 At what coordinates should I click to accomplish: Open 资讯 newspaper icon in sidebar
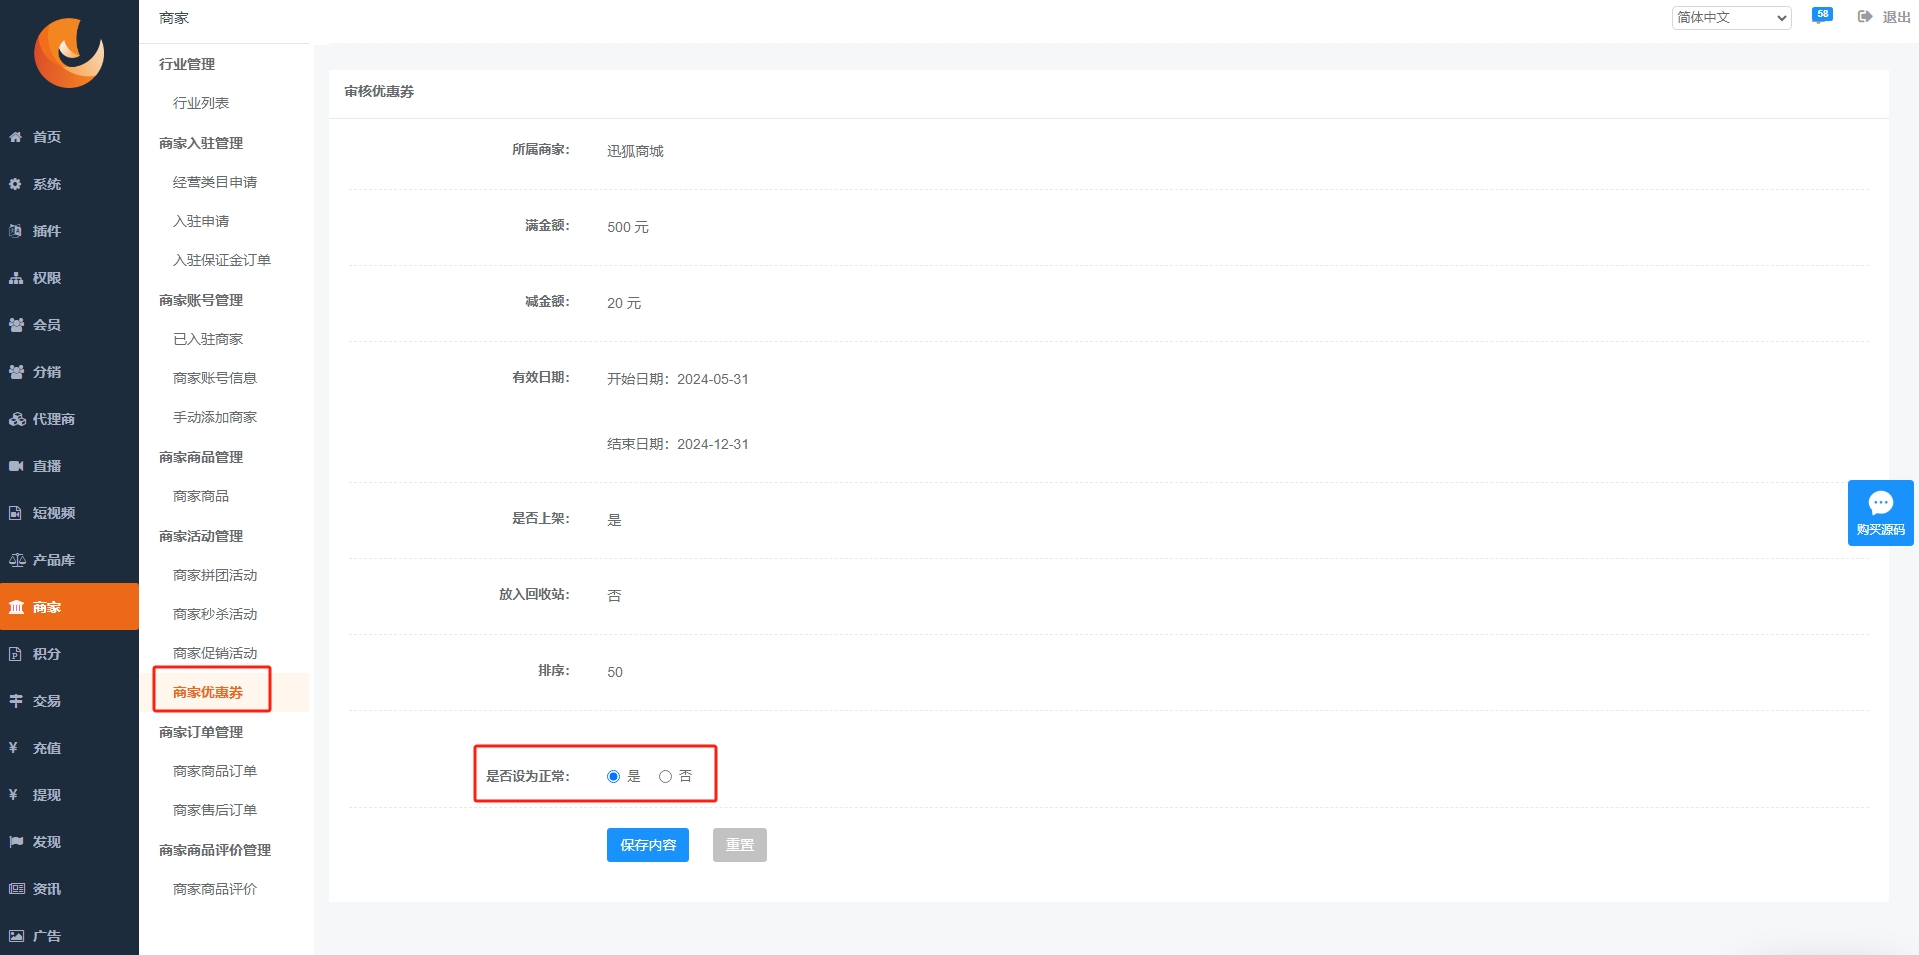click(16, 889)
